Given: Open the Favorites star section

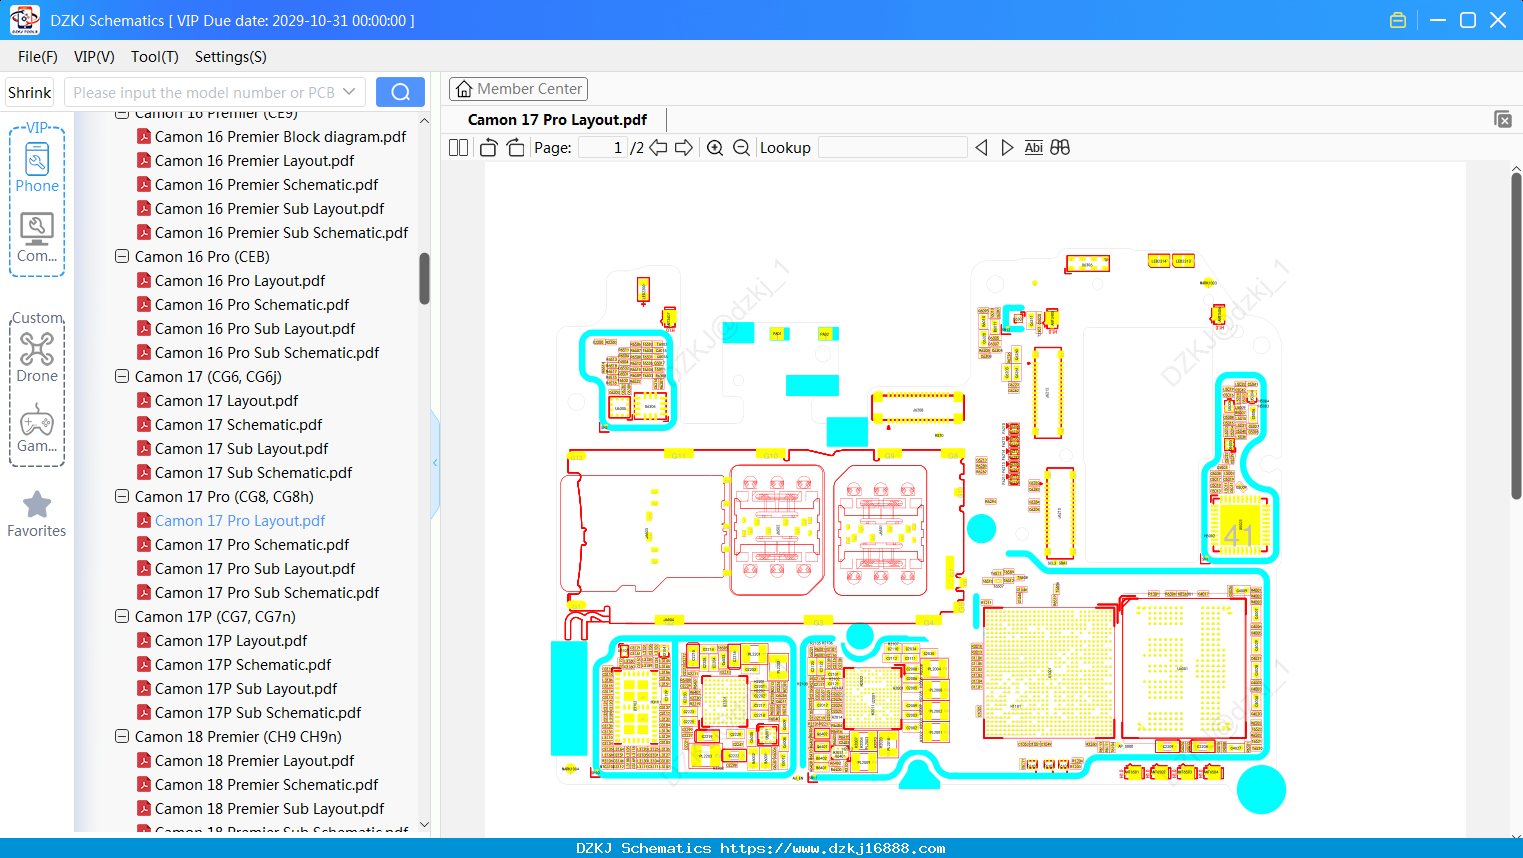Looking at the screenshot, I should pos(37,514).
